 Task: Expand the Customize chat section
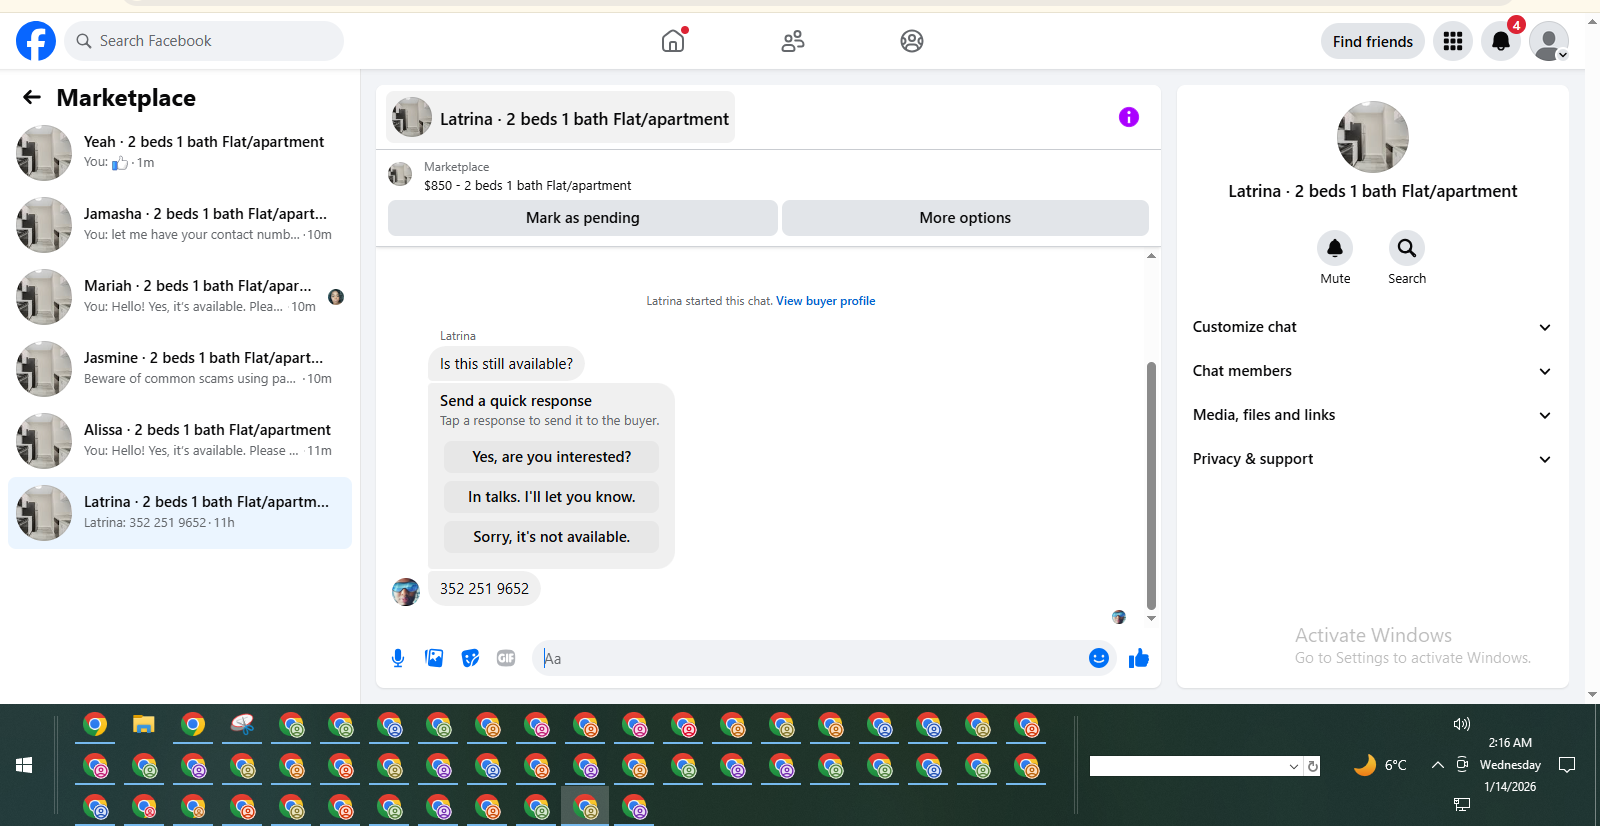[1372, 327]
